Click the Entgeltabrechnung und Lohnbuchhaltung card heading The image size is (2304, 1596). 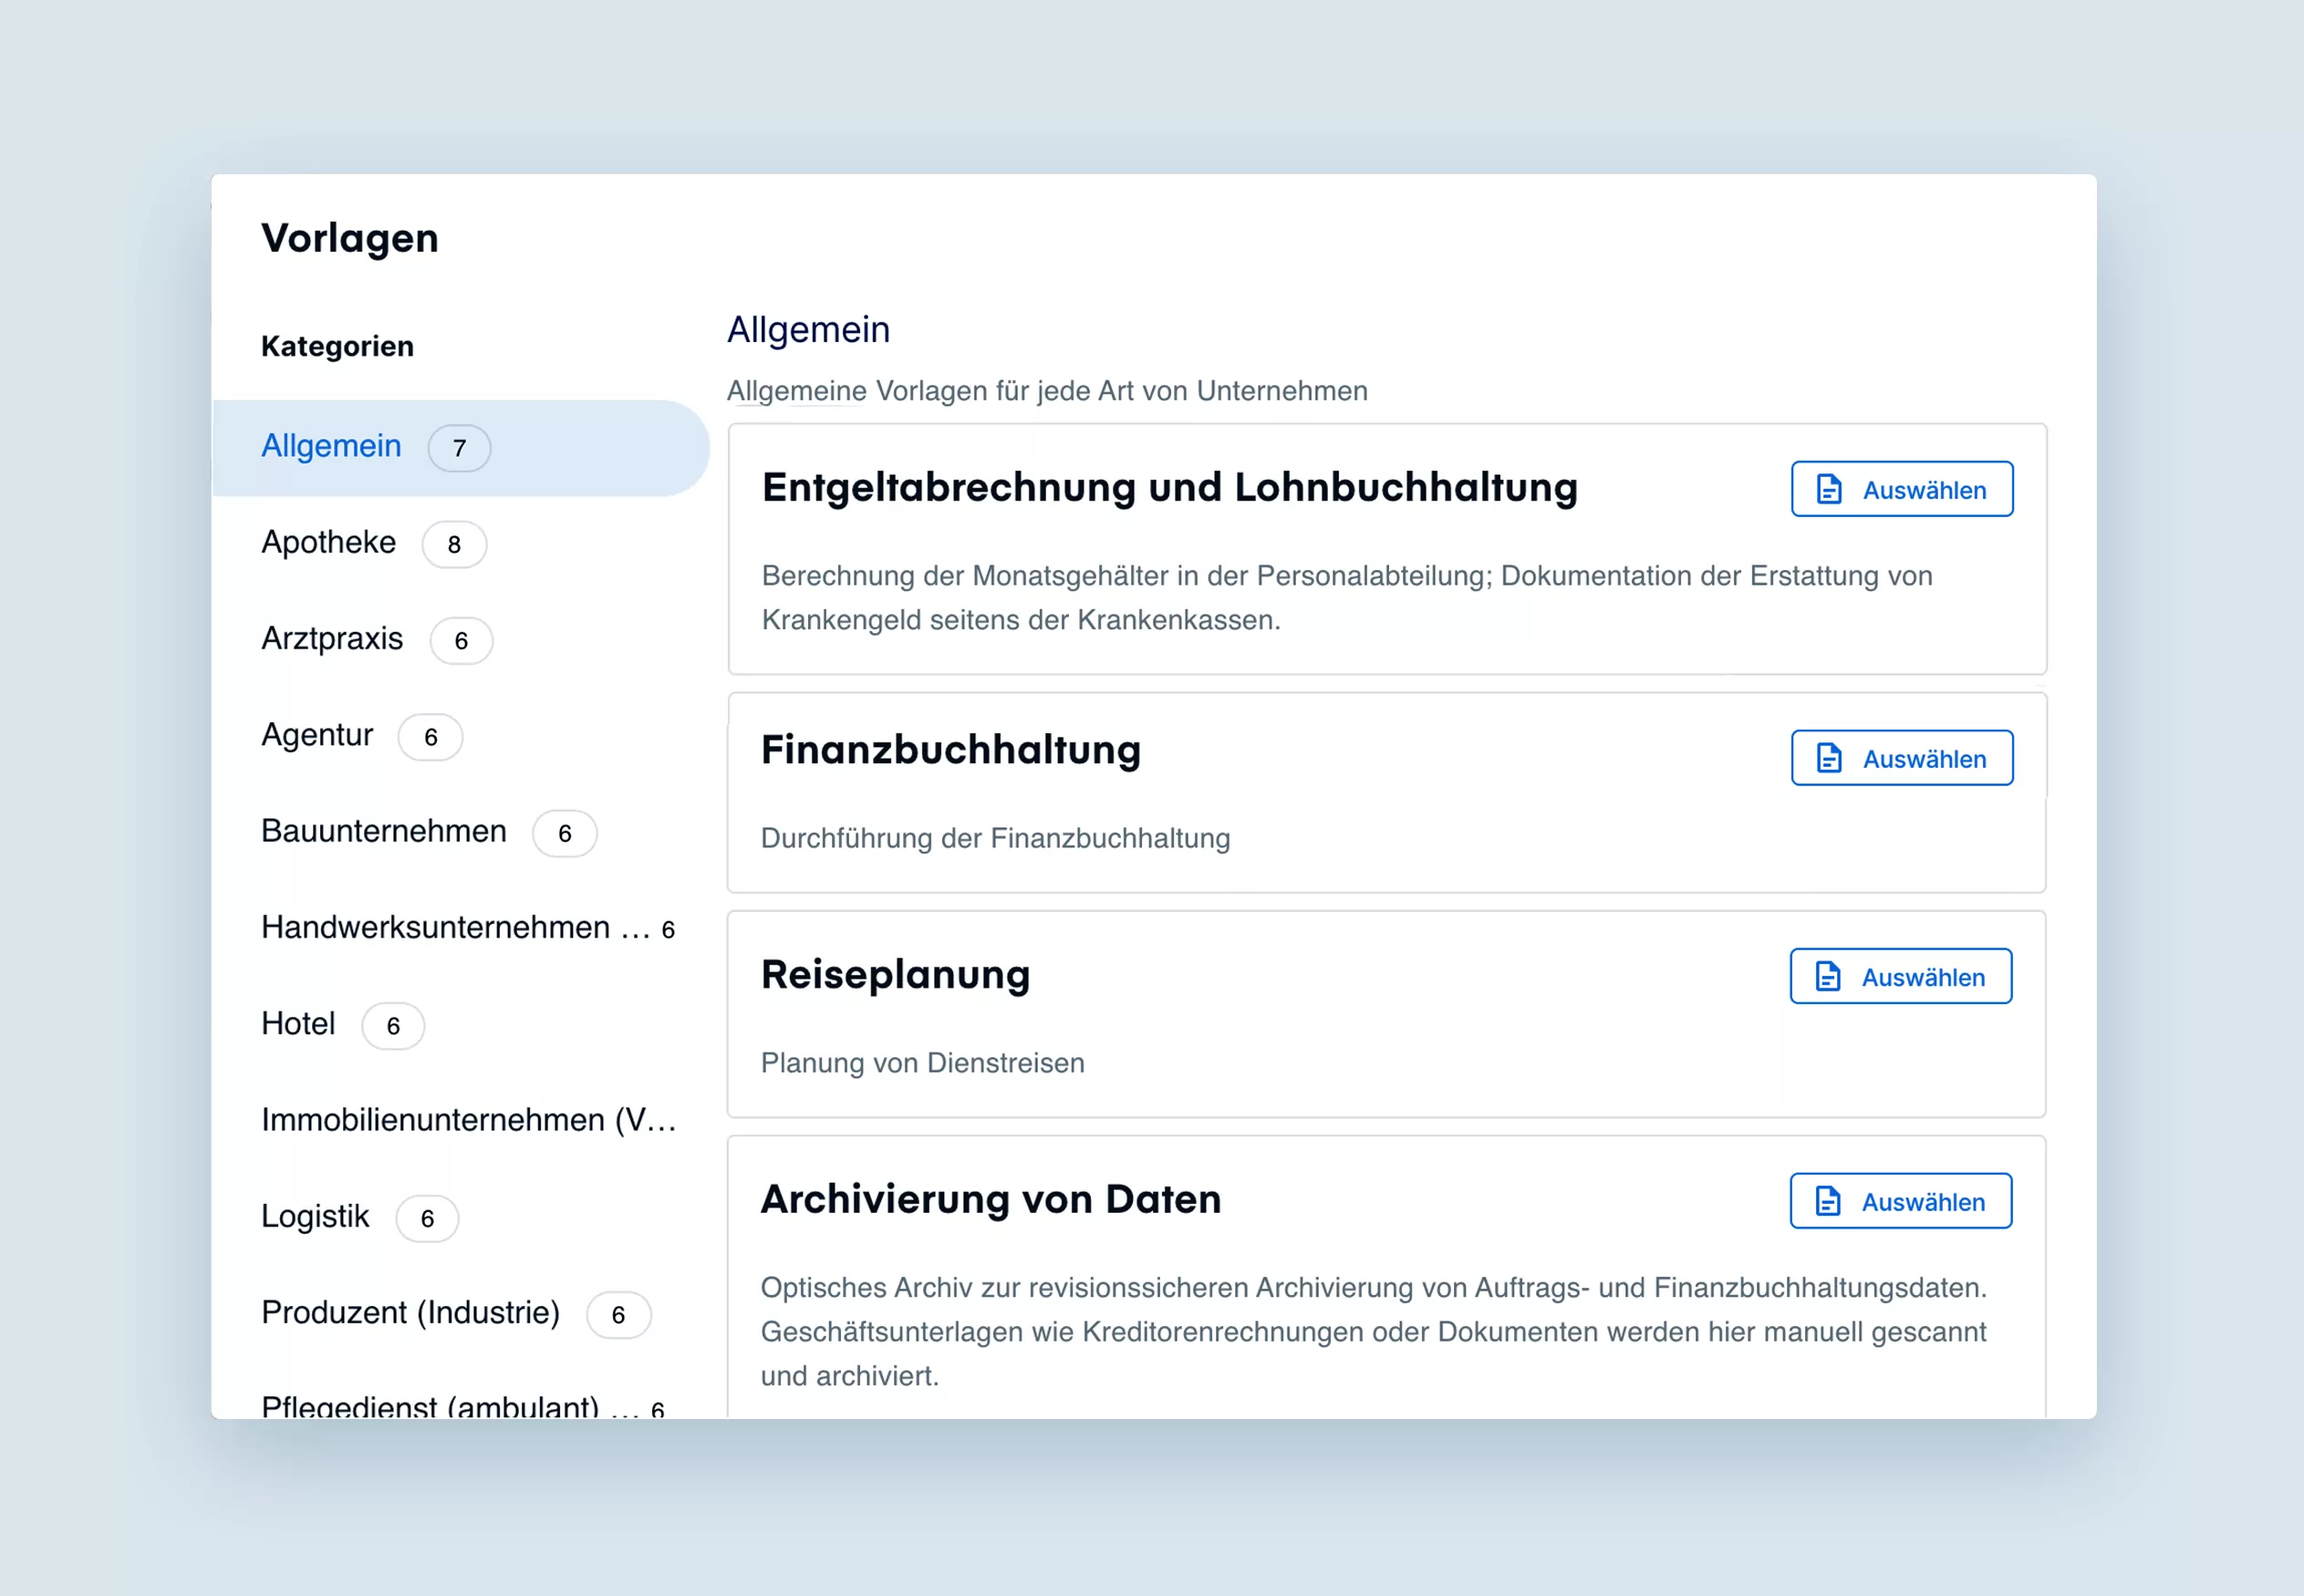(1170, 488)
